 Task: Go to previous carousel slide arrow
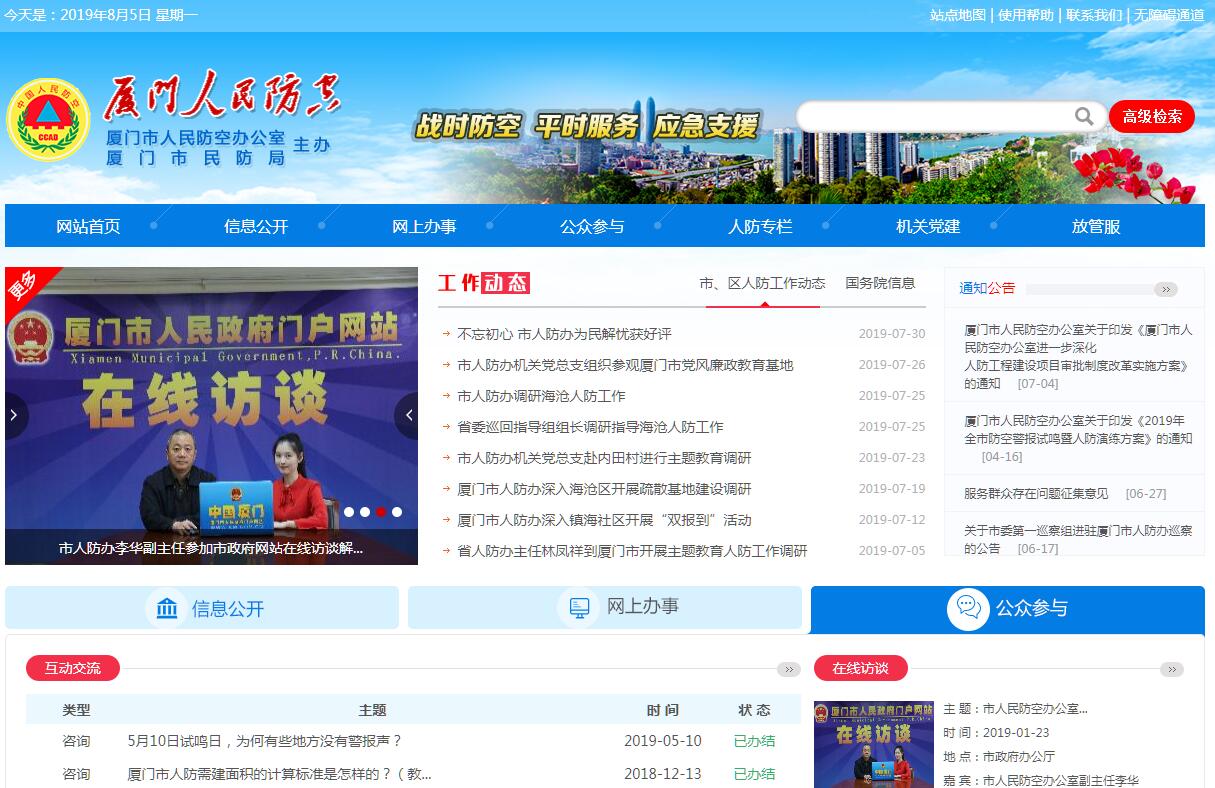coord(15,415)
